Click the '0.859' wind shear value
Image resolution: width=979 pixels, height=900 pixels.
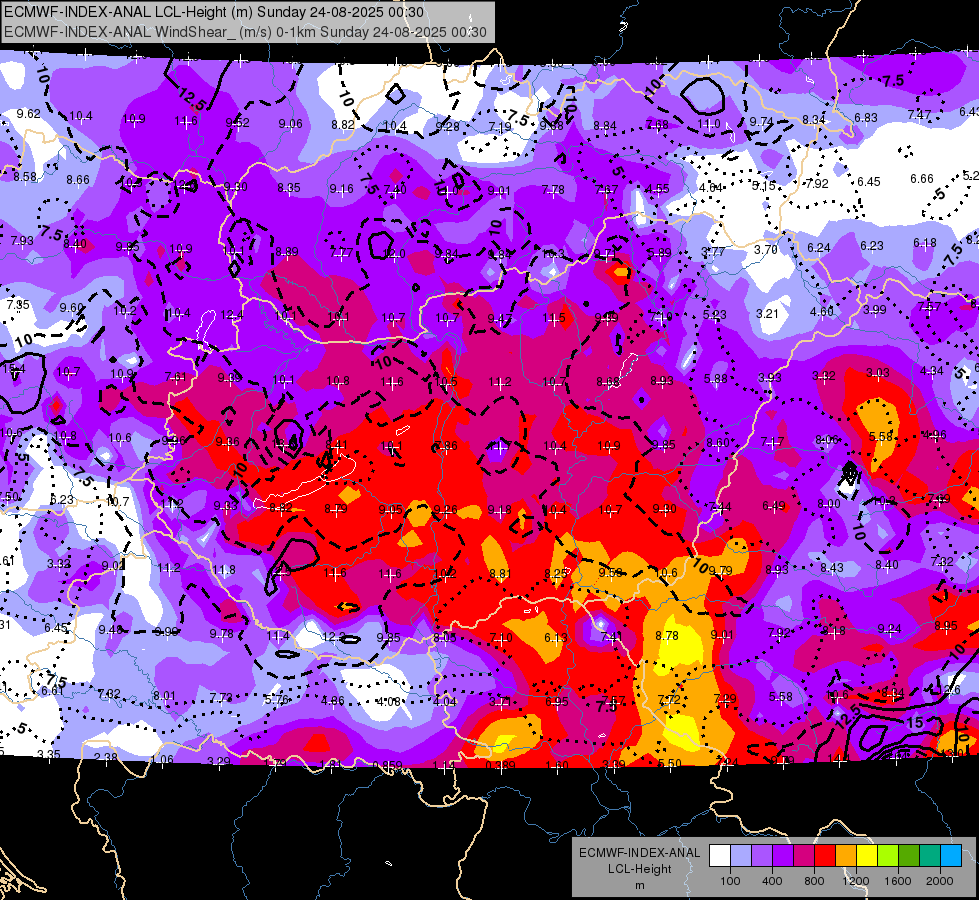(x=387, y=765)
